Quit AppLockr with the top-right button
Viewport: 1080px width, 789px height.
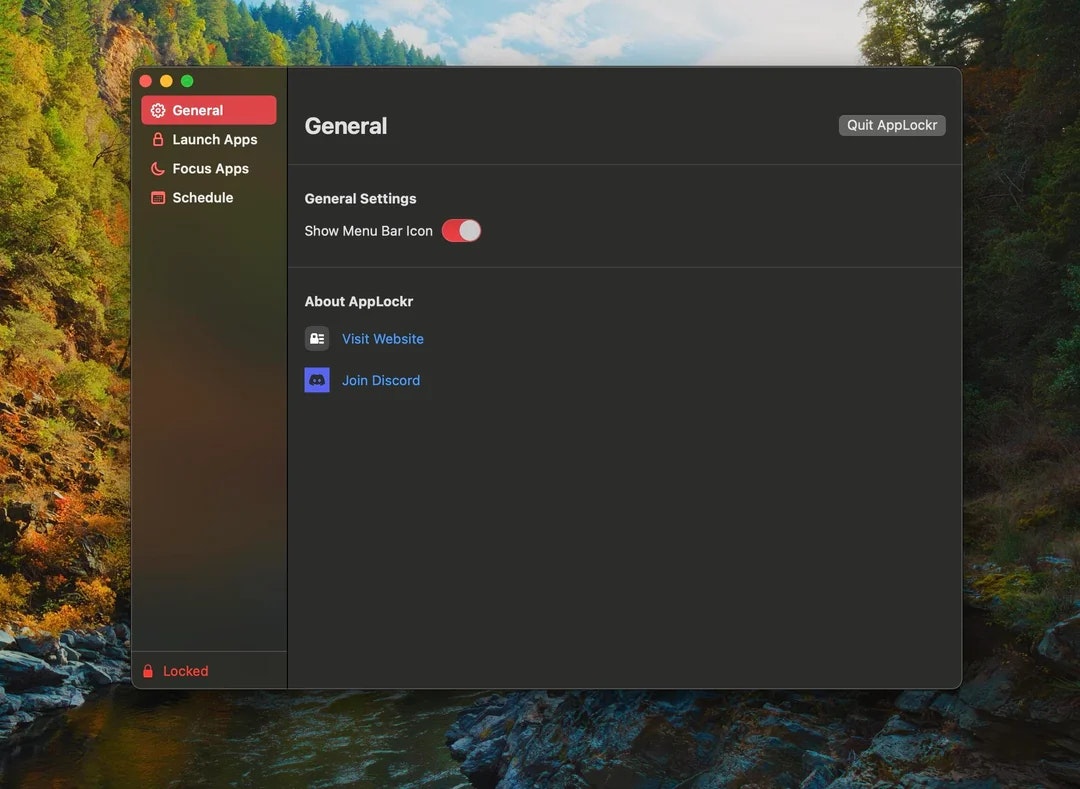(891, 125)
